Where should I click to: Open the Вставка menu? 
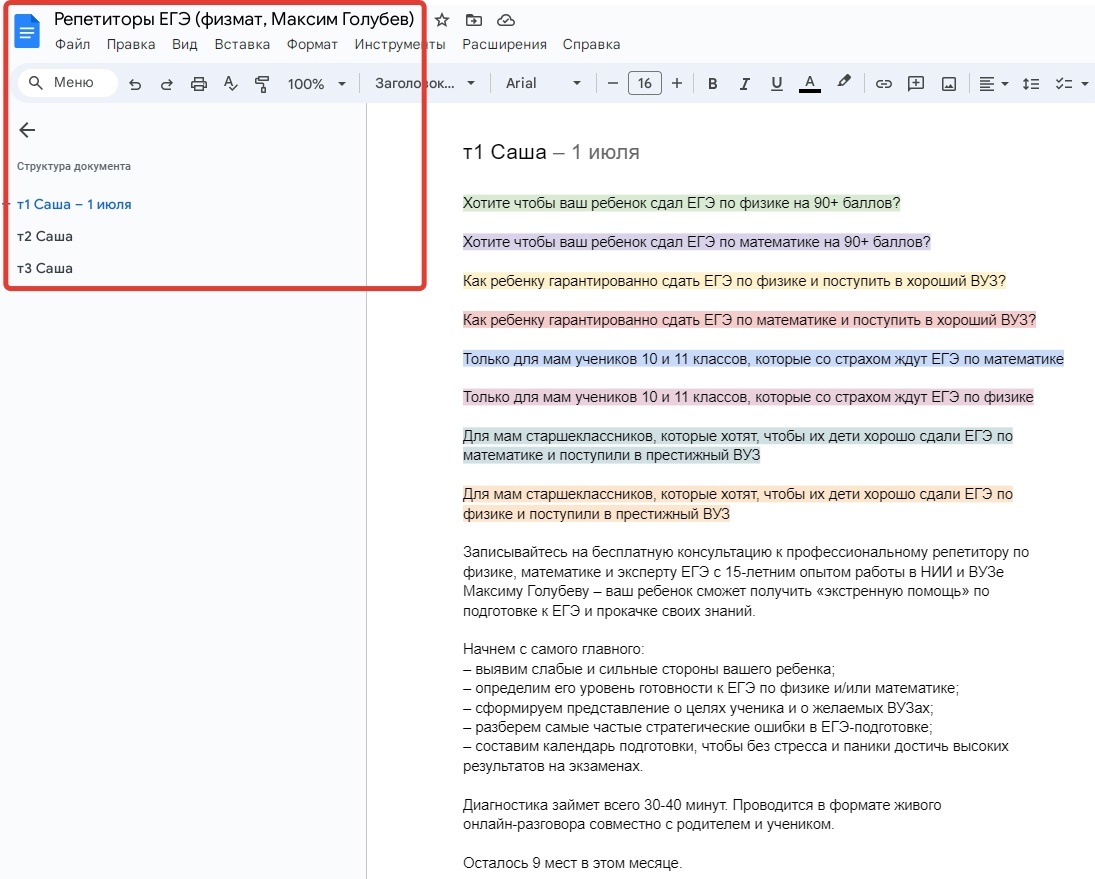point(242,44)
